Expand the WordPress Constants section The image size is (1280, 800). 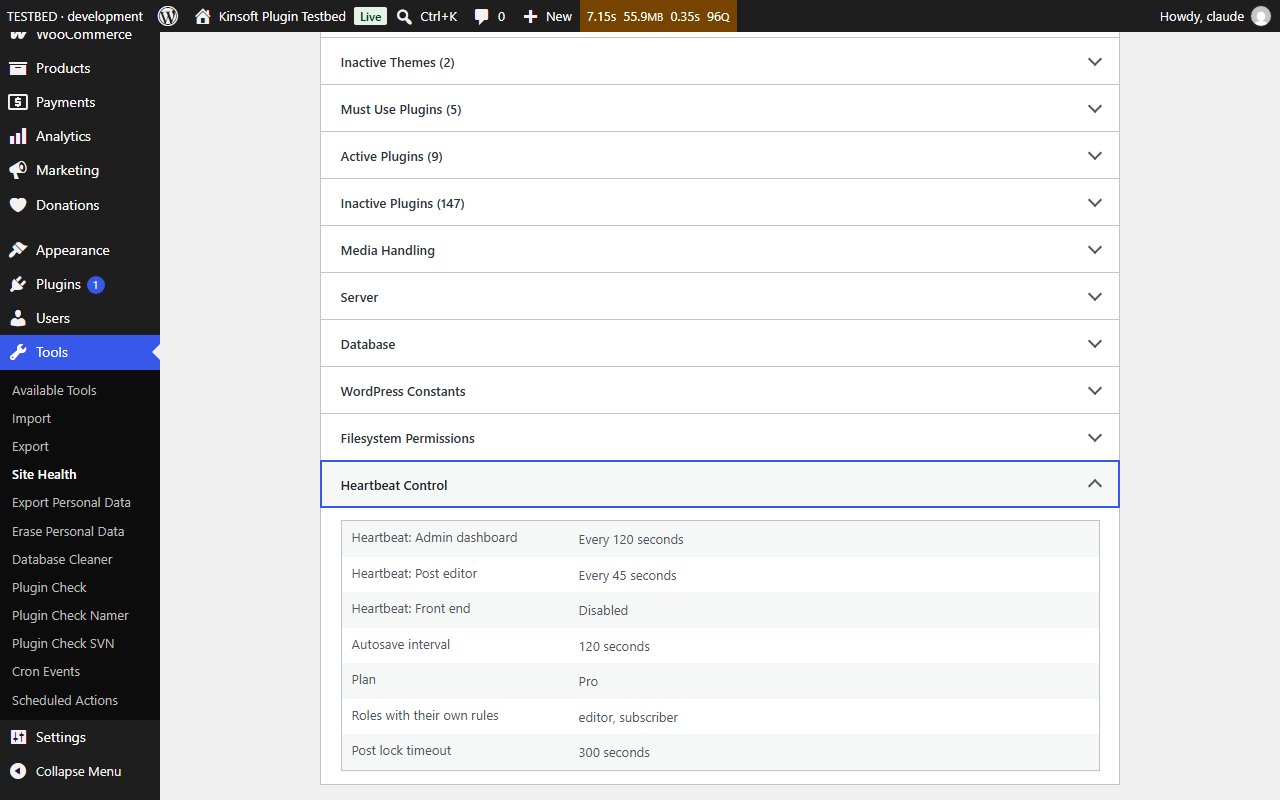click(719, 391)
